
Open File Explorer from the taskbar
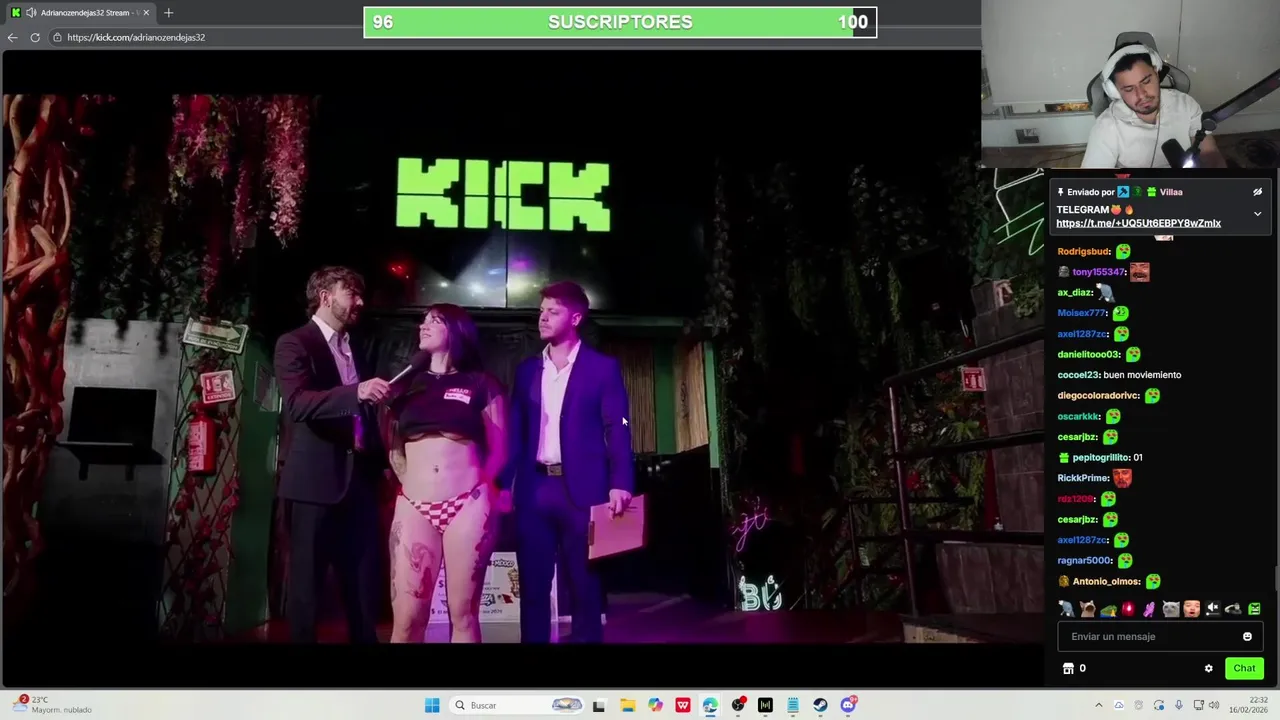click(627, 705)
